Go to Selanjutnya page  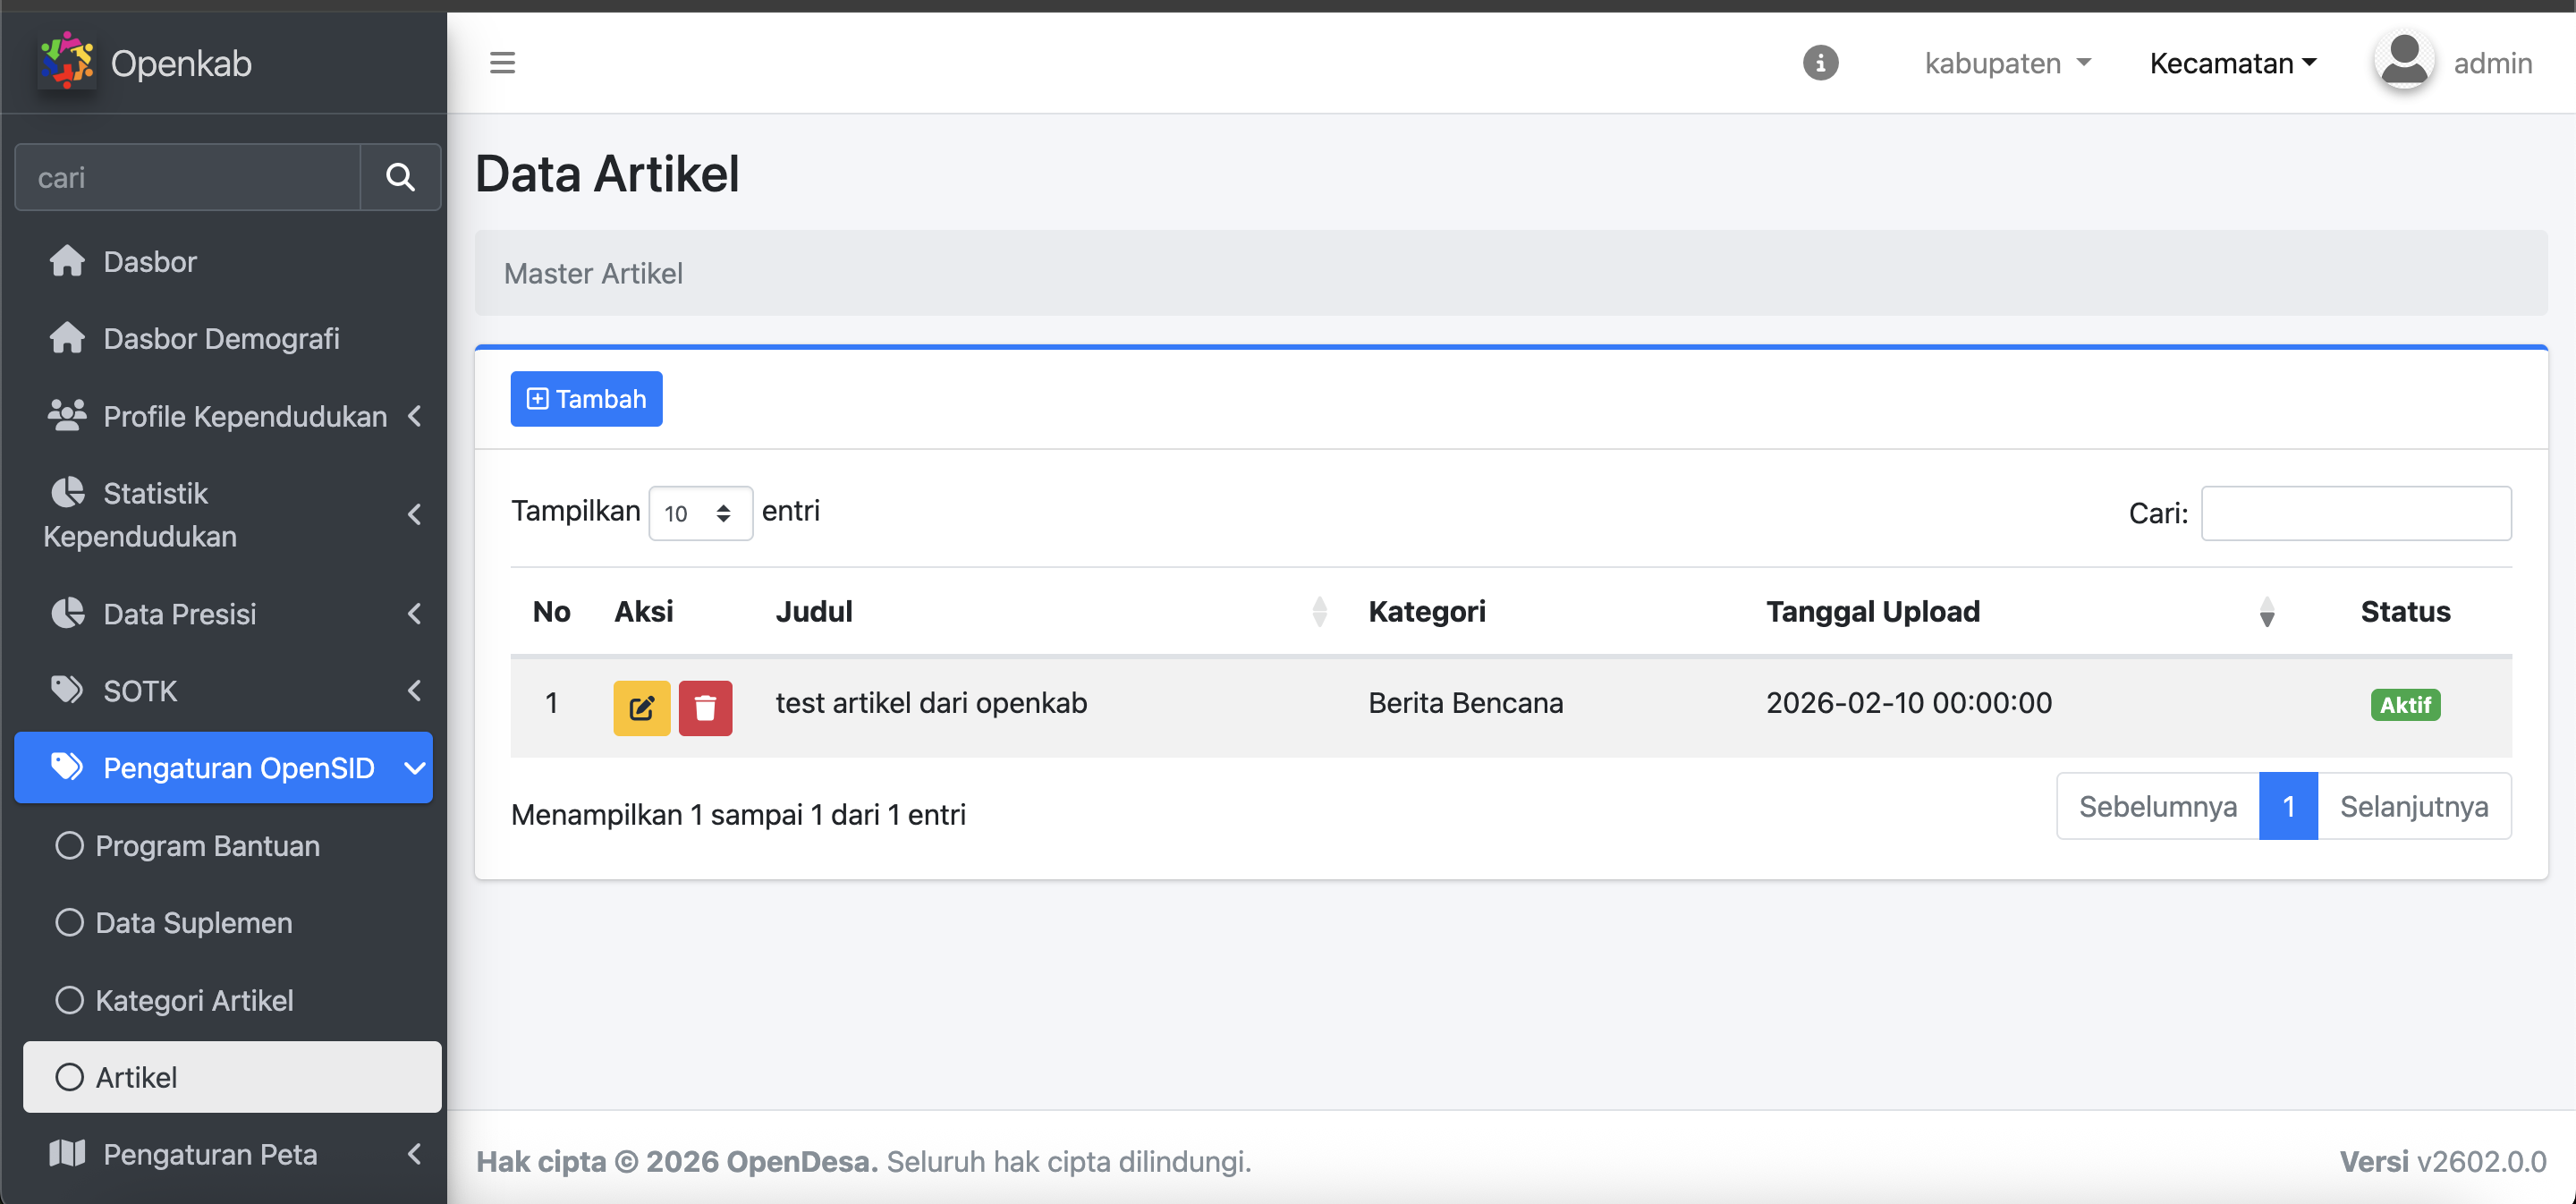pyautogui.click(x=2413, y=806)
